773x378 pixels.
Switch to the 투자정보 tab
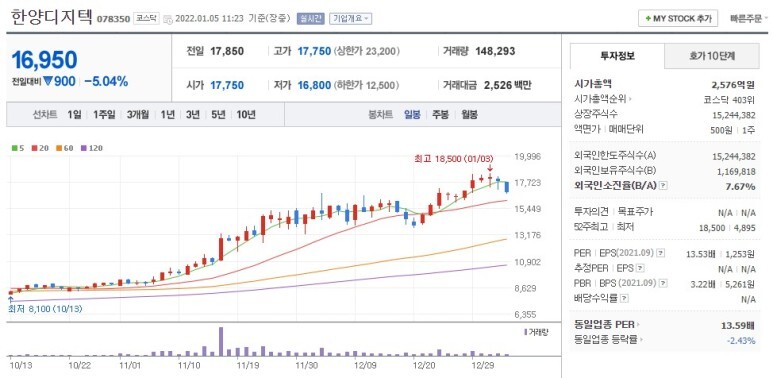[x=617, y=56]
